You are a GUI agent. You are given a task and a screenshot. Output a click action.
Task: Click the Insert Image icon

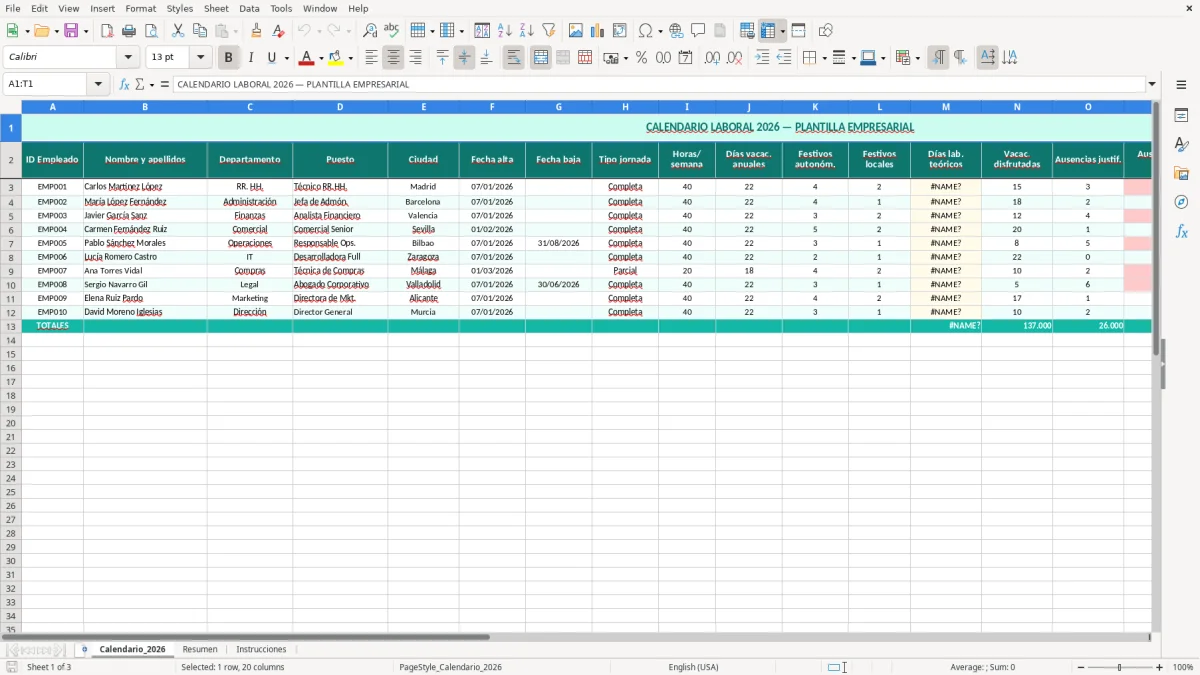pyautogui.click(x=576, y=31)
